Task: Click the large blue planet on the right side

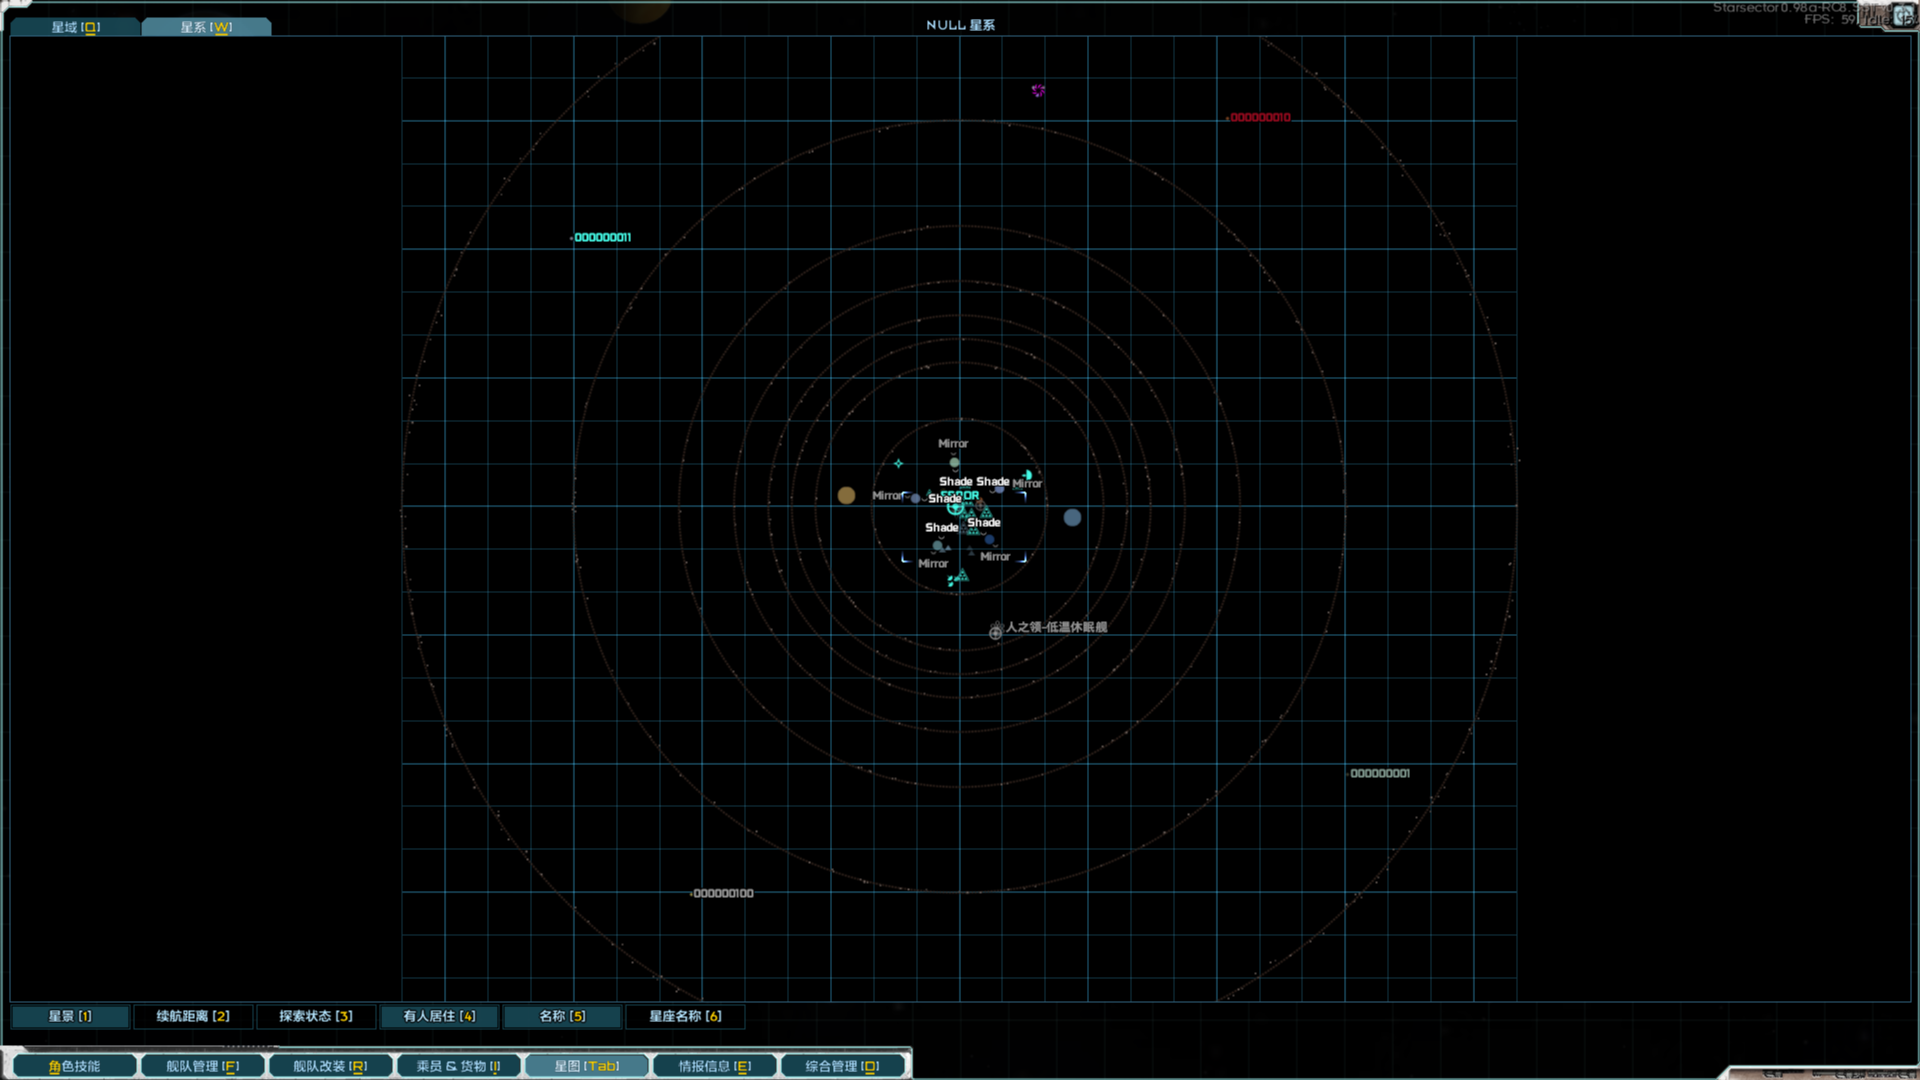Action: tap(1072, 518)
